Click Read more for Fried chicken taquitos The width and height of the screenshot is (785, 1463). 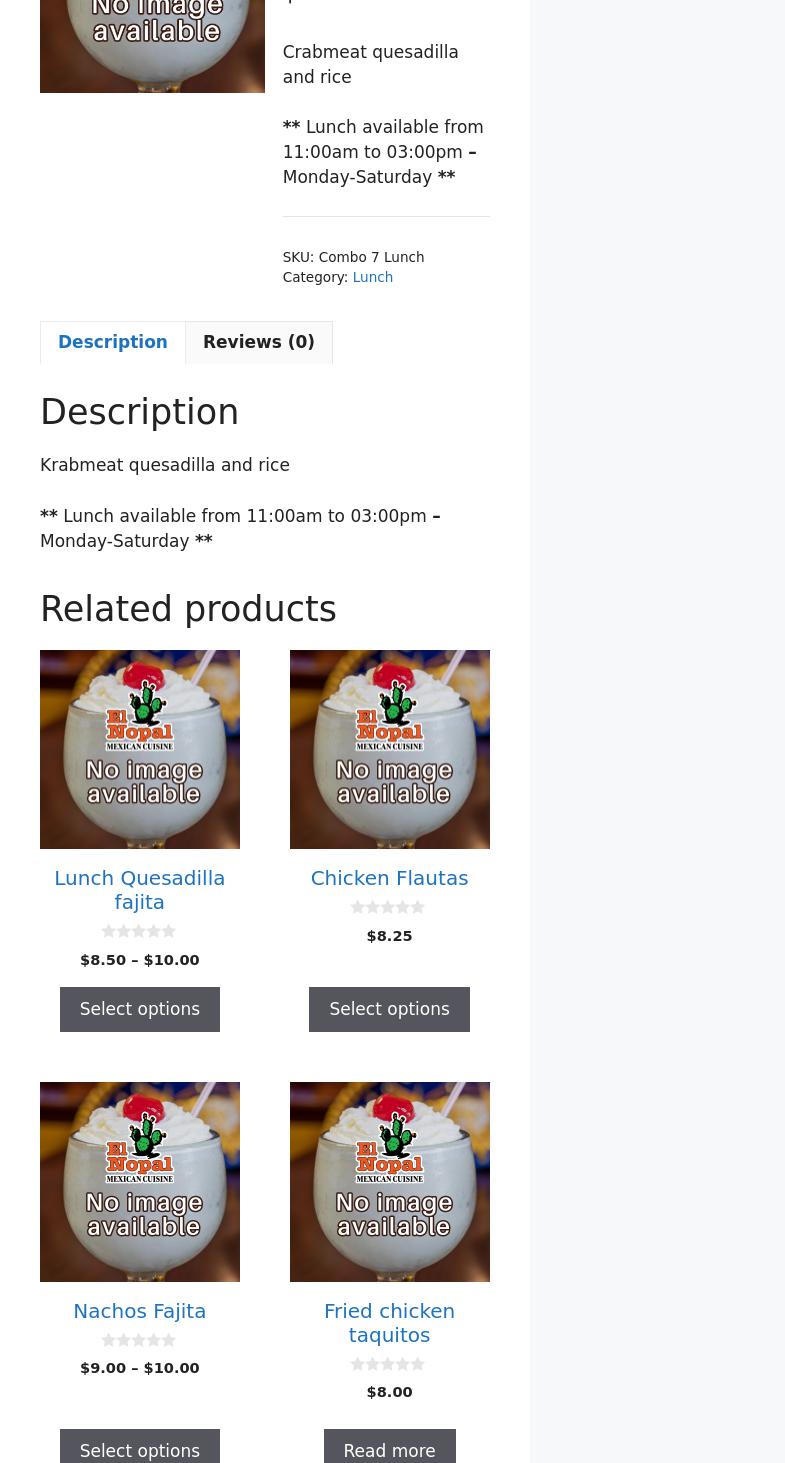click(389, 1450)
